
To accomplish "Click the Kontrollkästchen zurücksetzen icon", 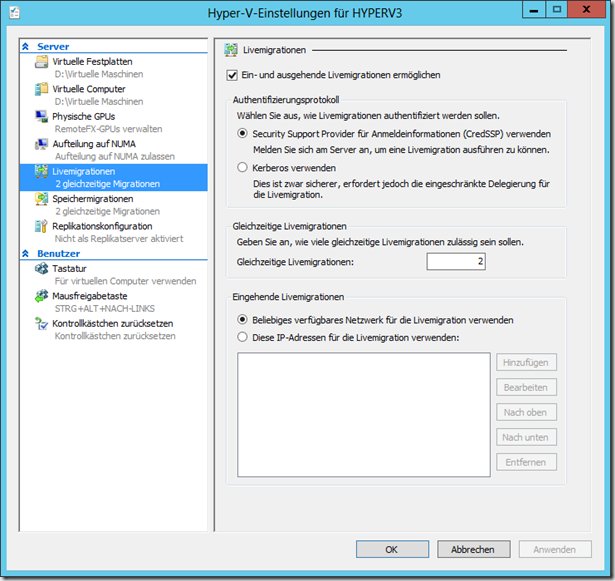I will pos(42,324).
